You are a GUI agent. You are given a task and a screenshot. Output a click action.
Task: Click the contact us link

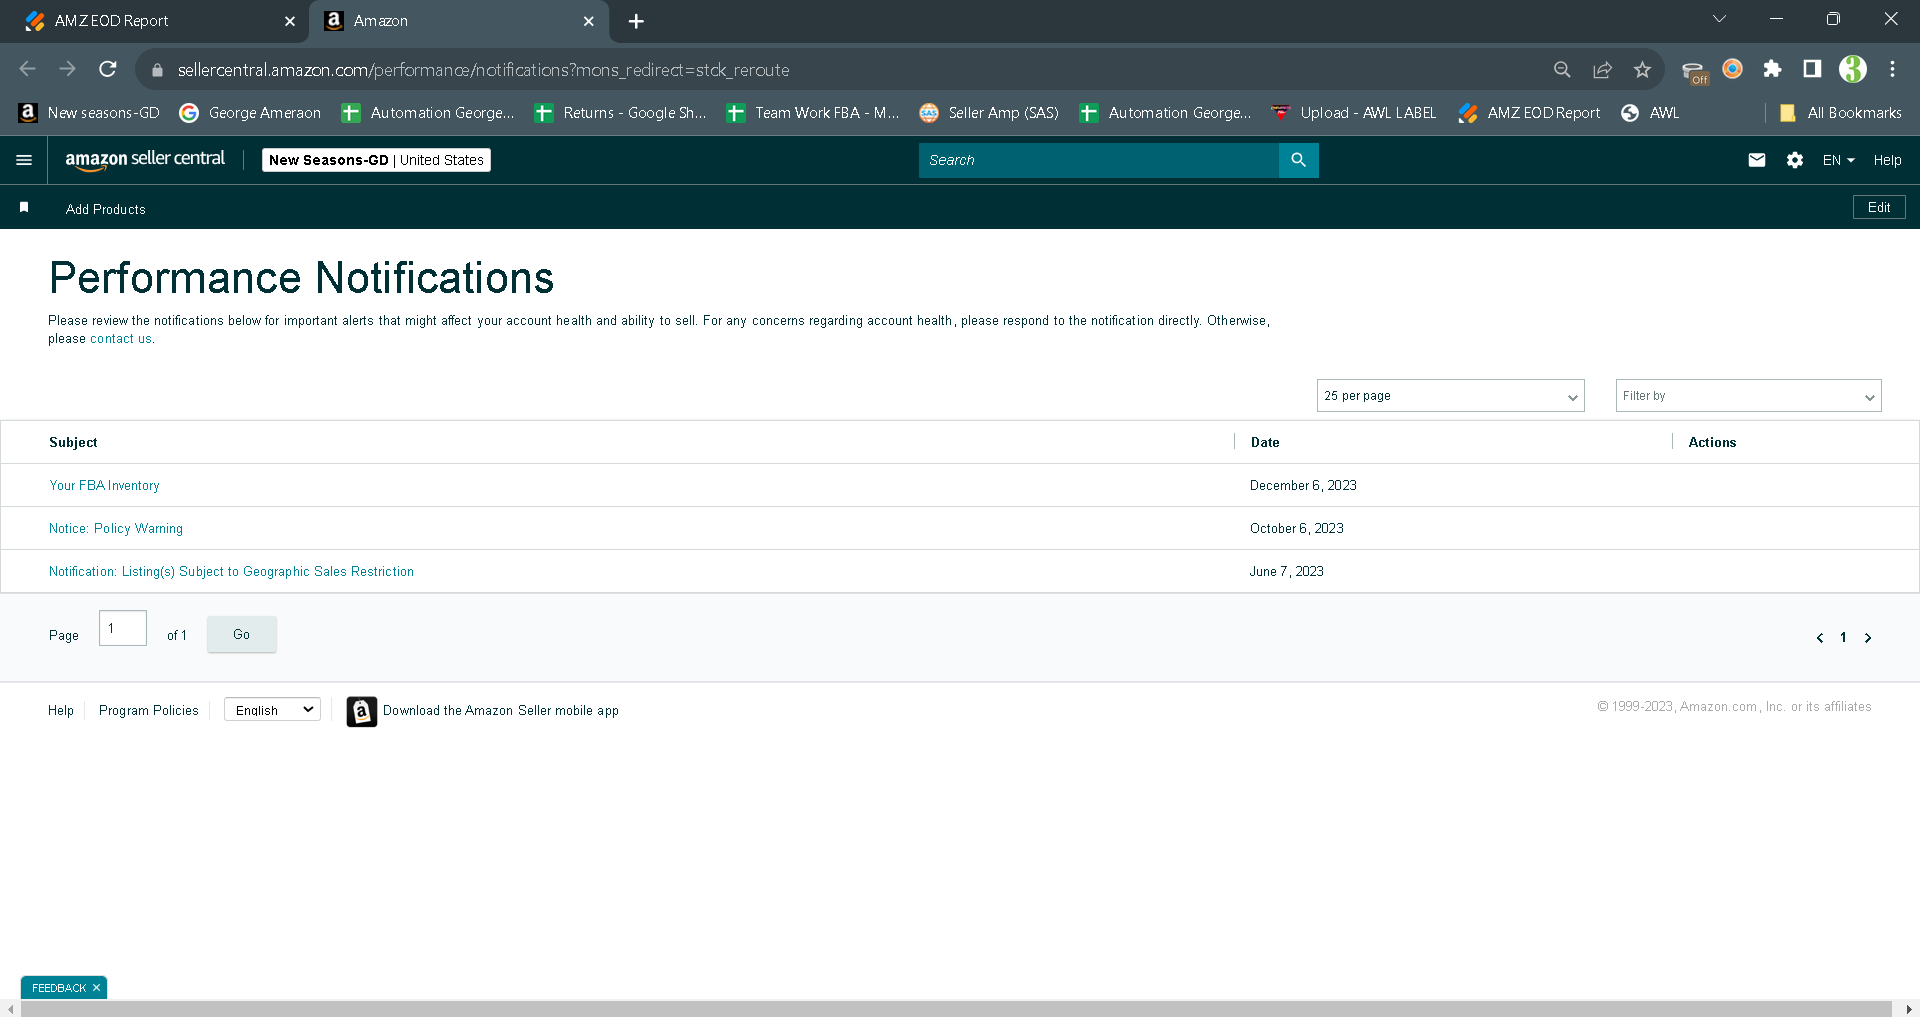(x=121, y=339)
